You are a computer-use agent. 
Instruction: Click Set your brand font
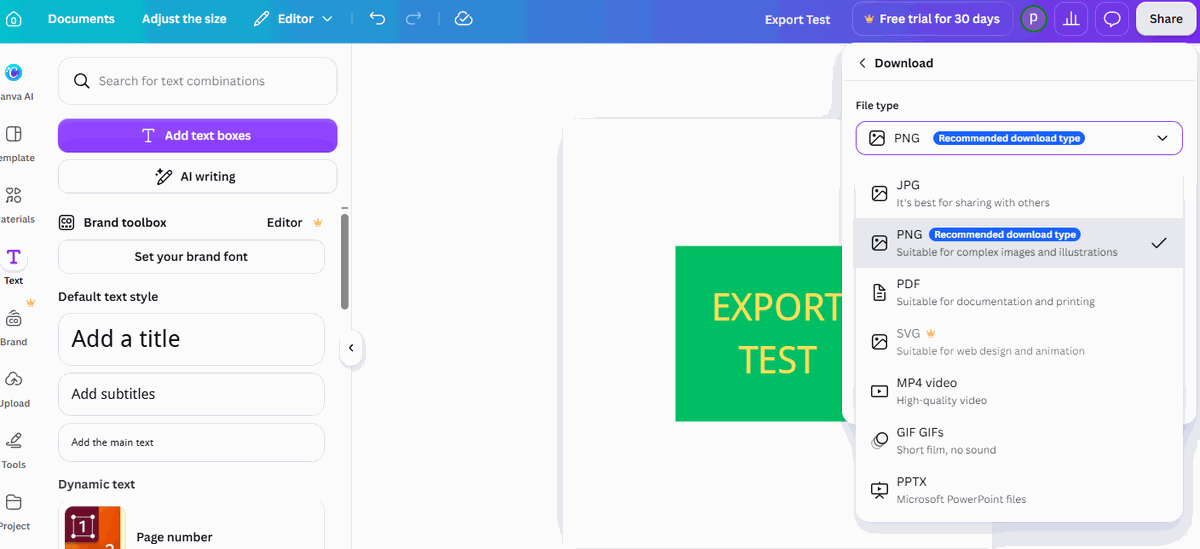[191, 257]
